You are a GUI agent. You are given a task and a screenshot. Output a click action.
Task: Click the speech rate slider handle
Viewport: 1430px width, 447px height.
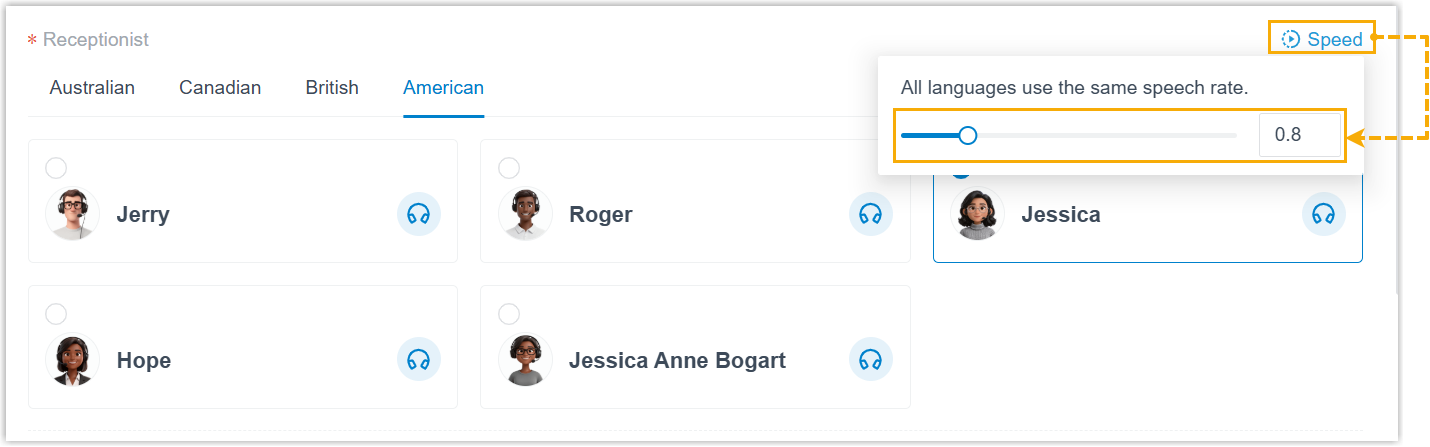(x=967, y=135)
